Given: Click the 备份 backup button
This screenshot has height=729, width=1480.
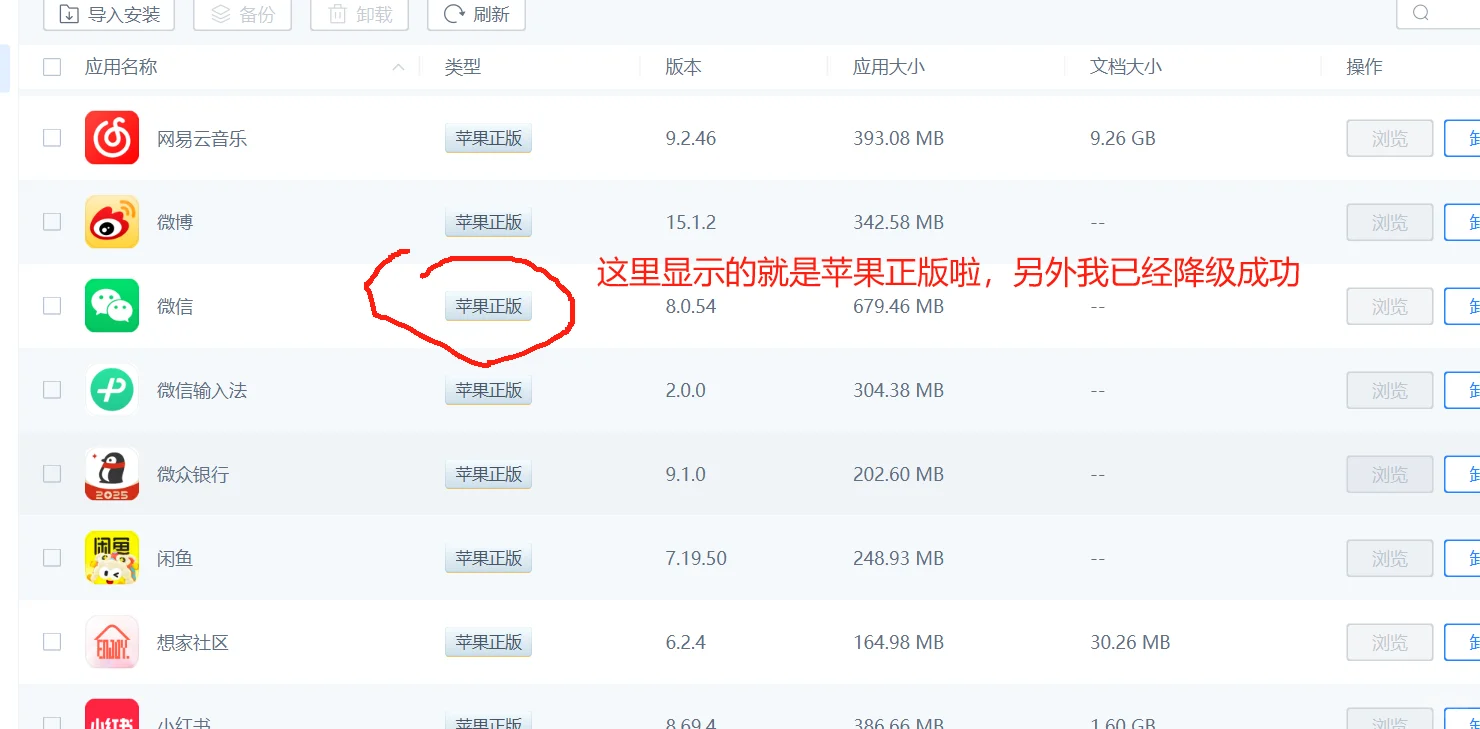Looking at the screenshot, I should [x=242, y=14].
